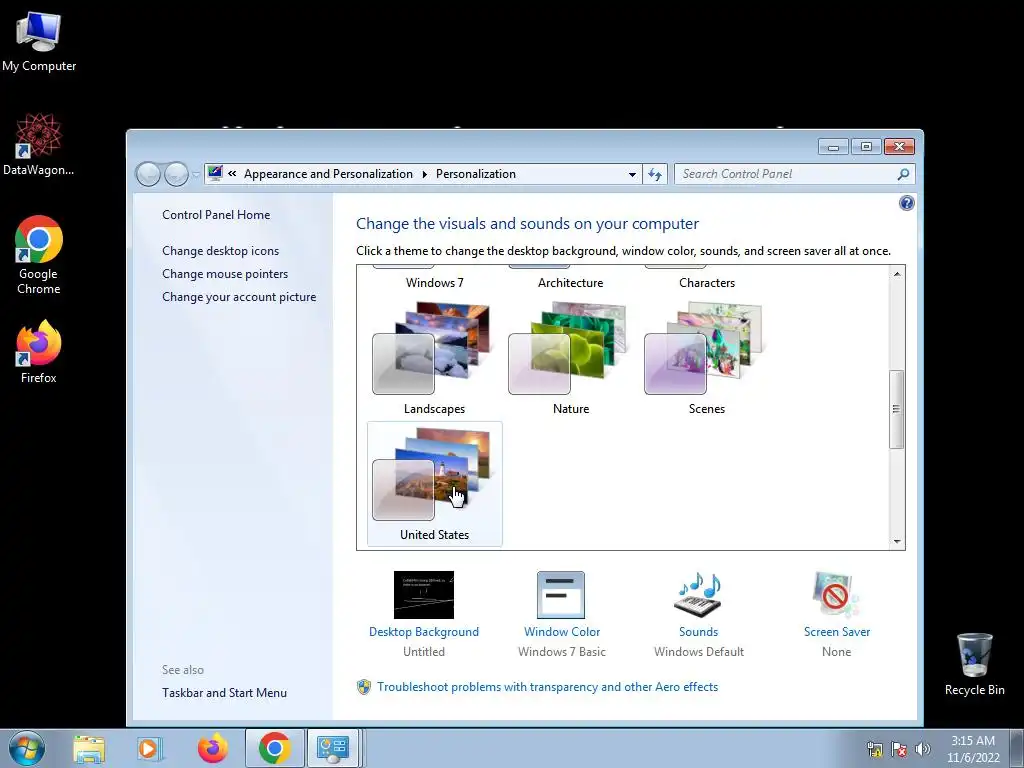The height and width of the screenshot is (768, 1024).
Task: Open the recent pages dropdown arrow
Action: (x=196, y=174)
